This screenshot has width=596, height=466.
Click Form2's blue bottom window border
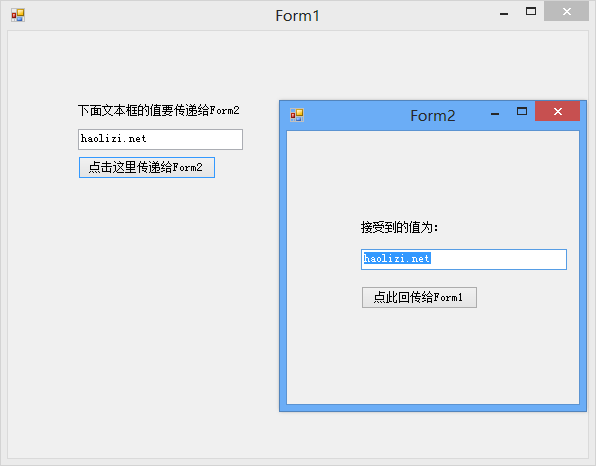[433, 408]
